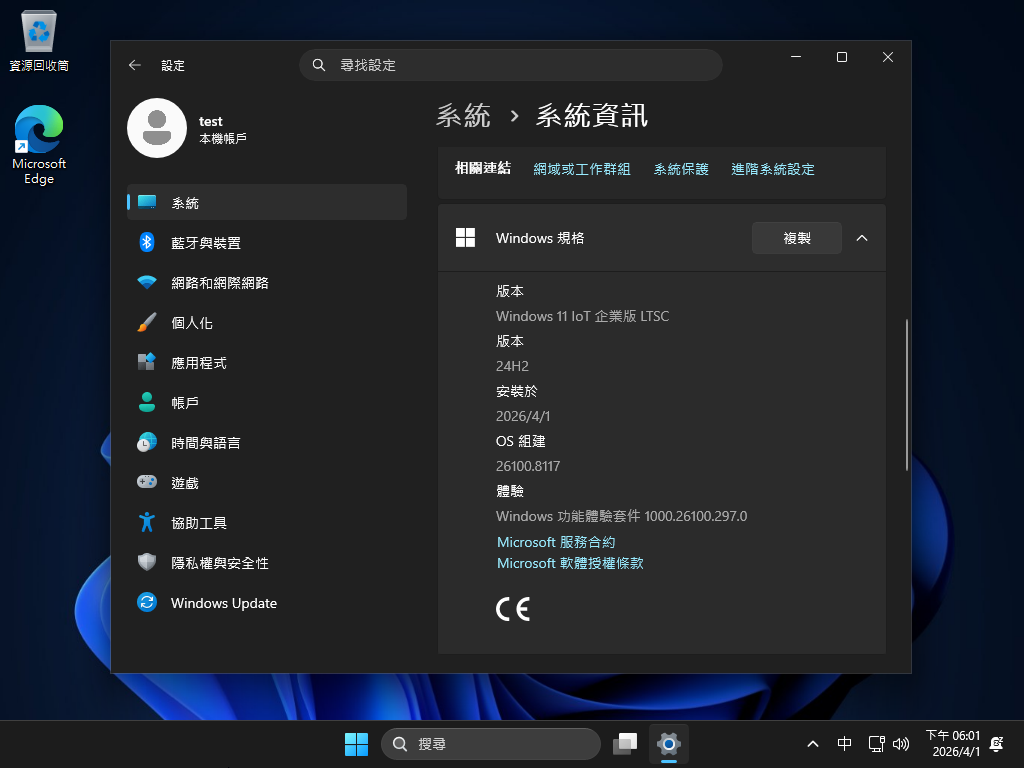Open Microsoft 軟體授權條款 link

(570, 564)
